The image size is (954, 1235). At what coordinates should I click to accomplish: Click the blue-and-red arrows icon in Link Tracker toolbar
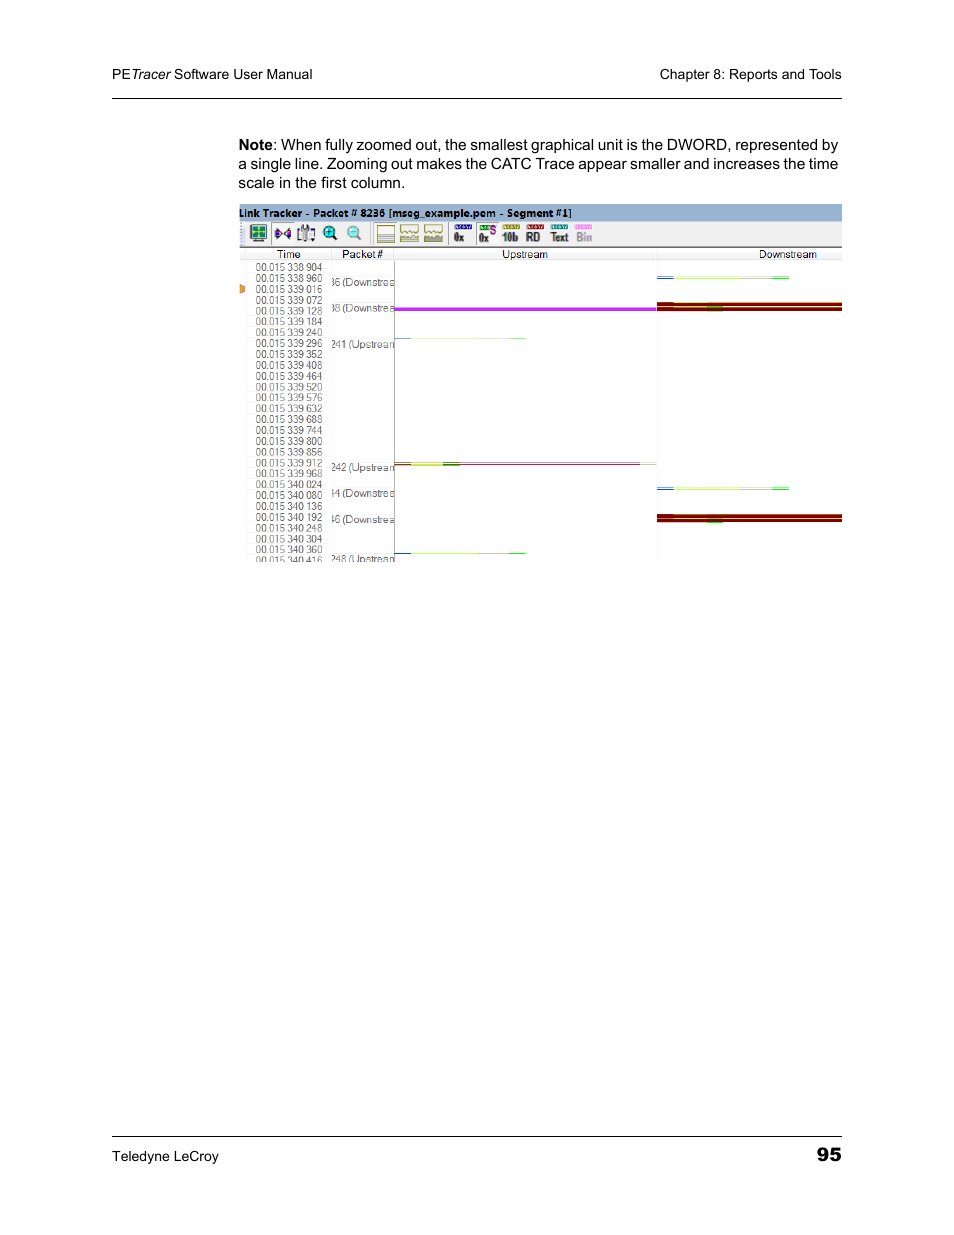coord(283,233)
